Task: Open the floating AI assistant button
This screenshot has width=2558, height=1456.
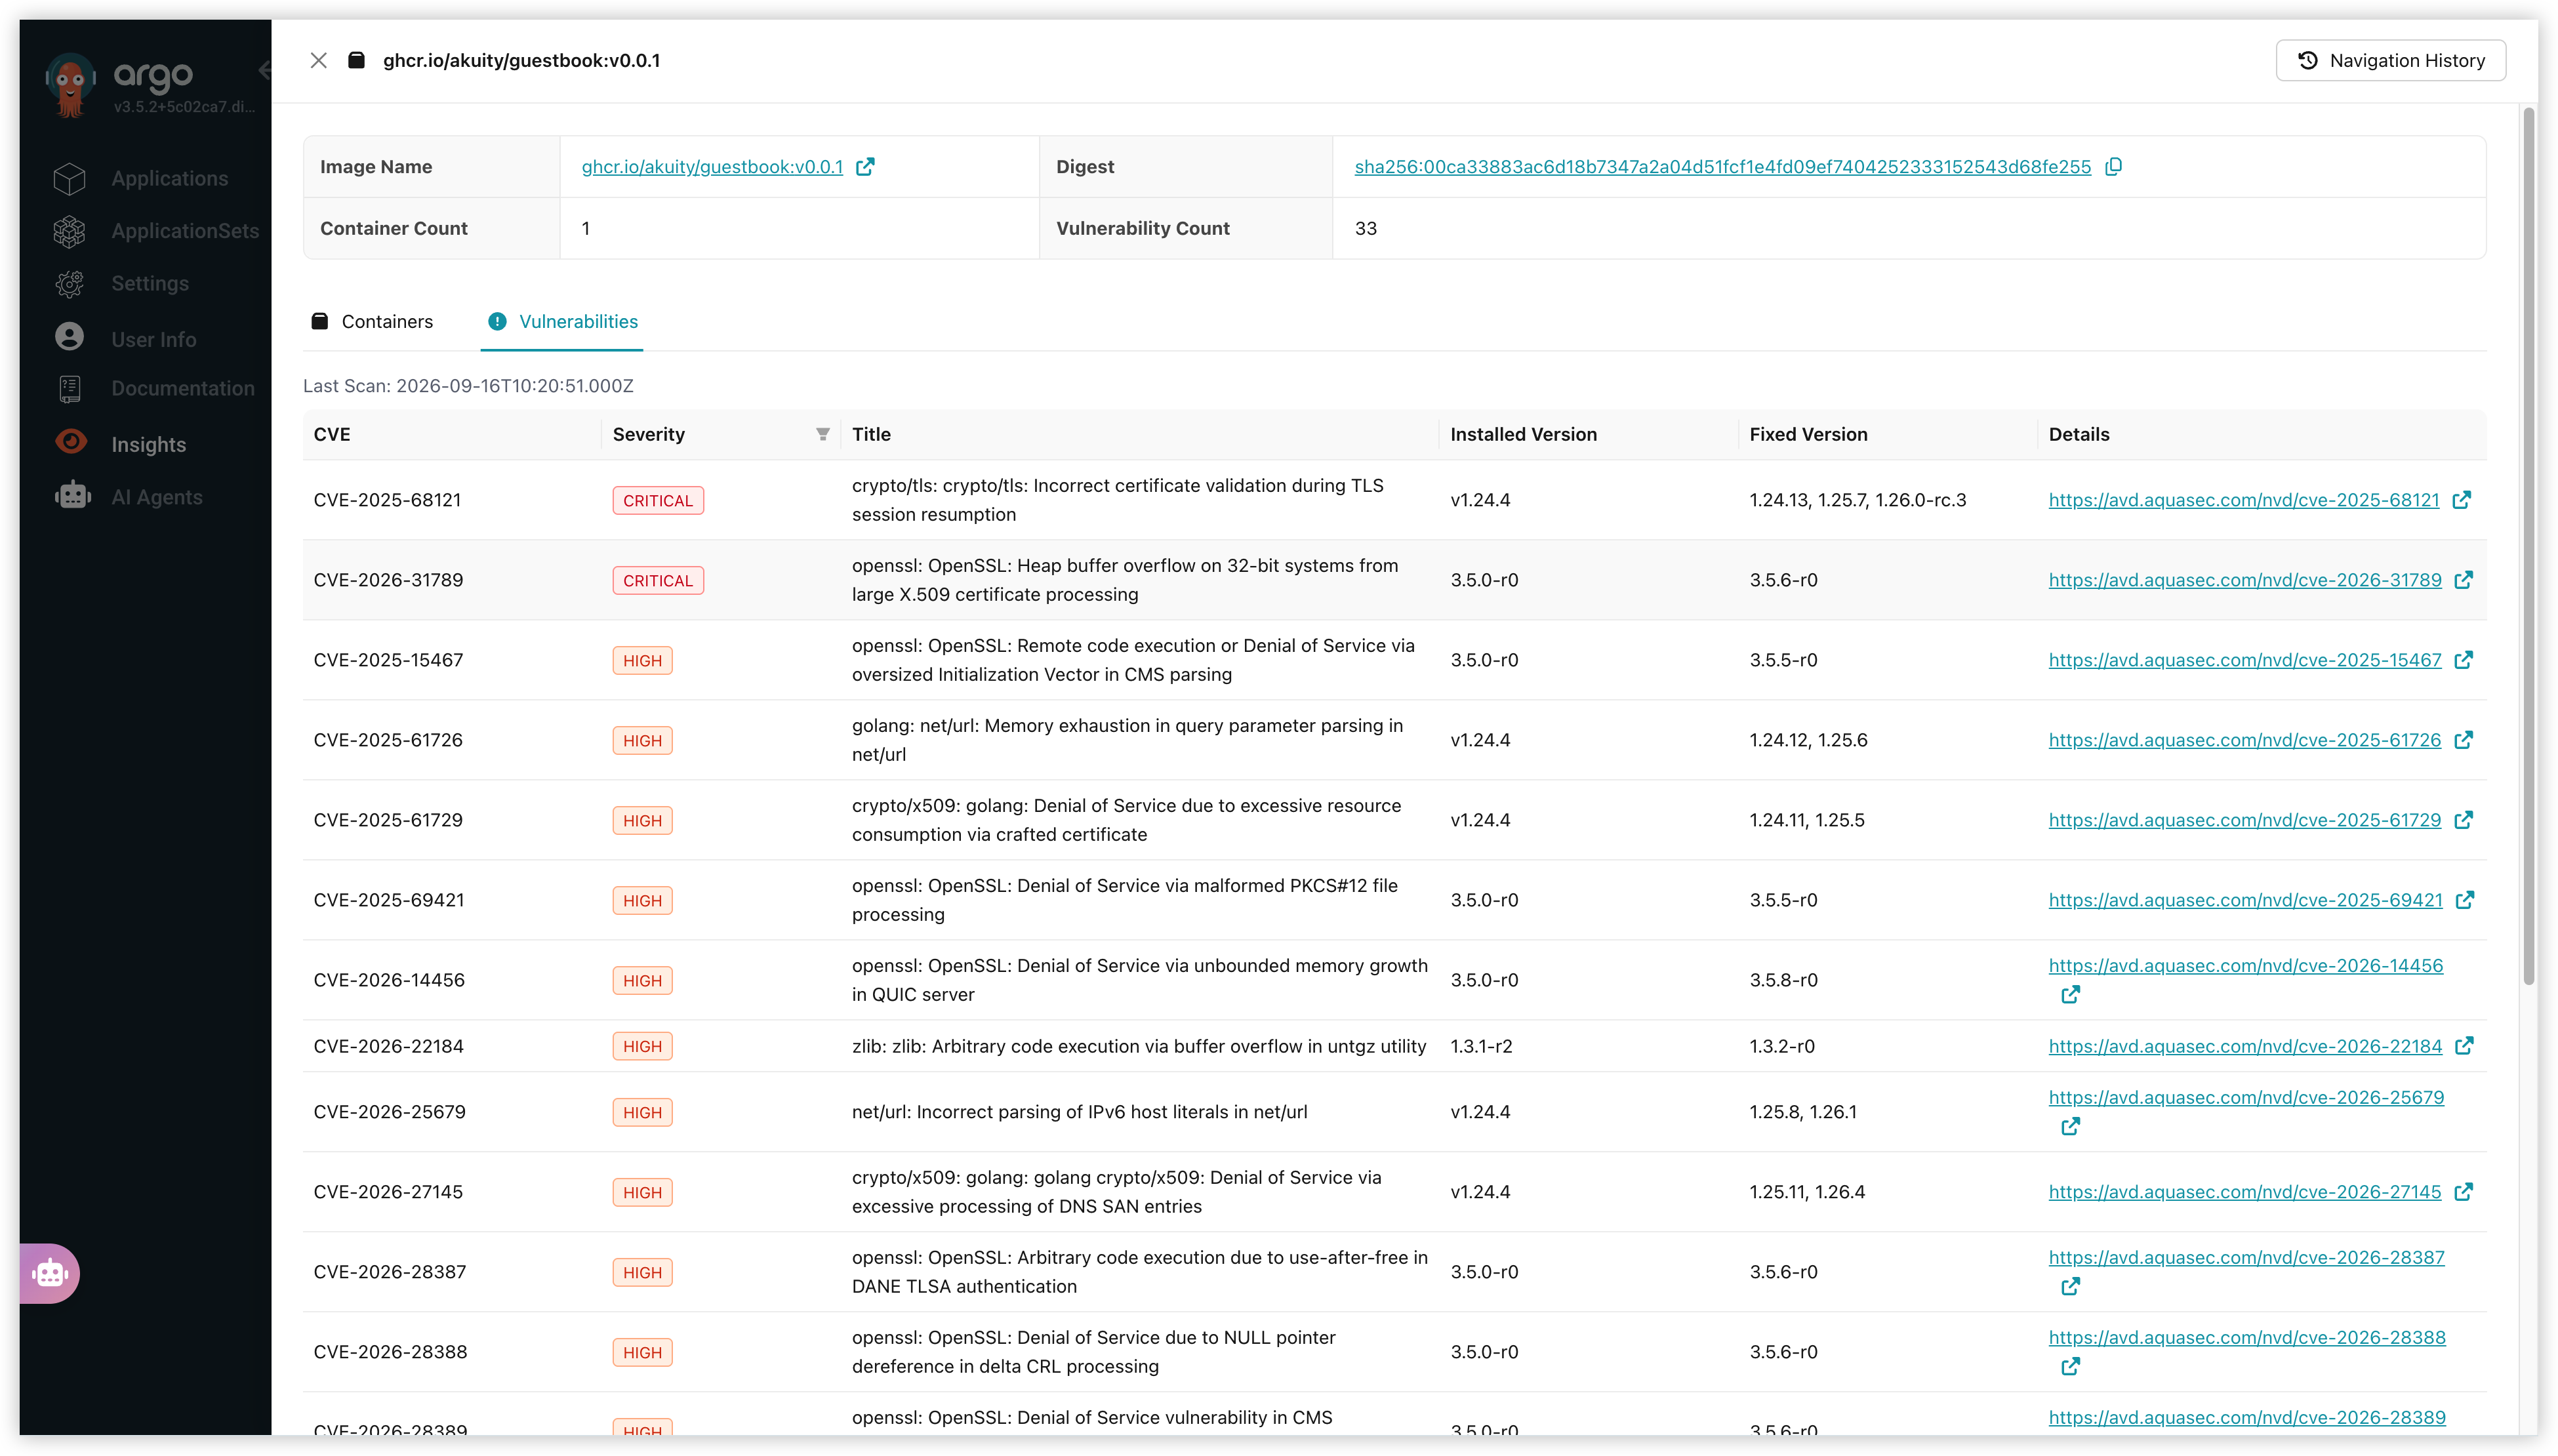Action: 49,1273
